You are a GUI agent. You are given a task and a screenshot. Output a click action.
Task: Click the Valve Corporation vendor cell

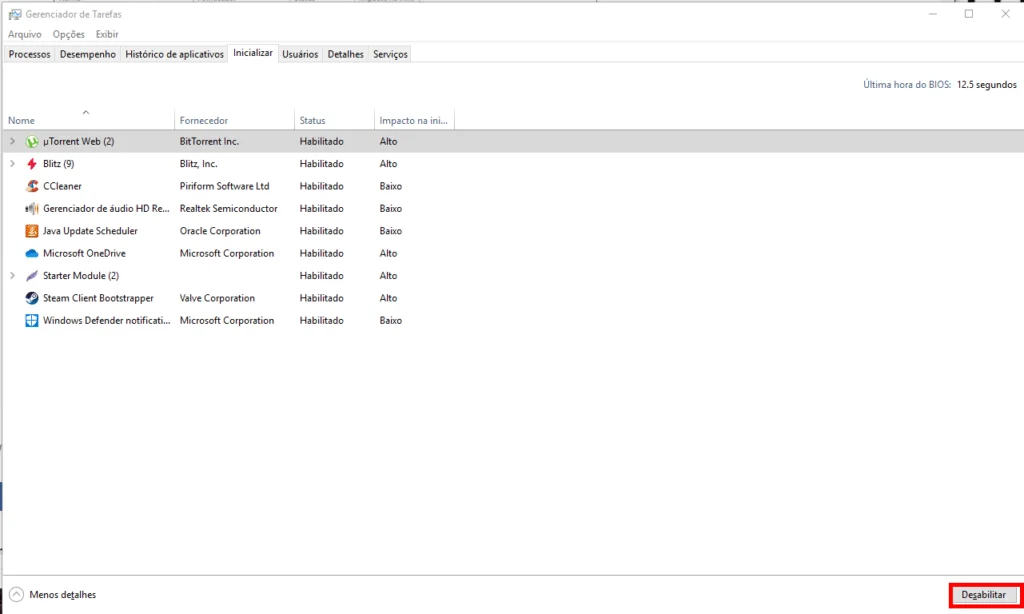[217, 298]
